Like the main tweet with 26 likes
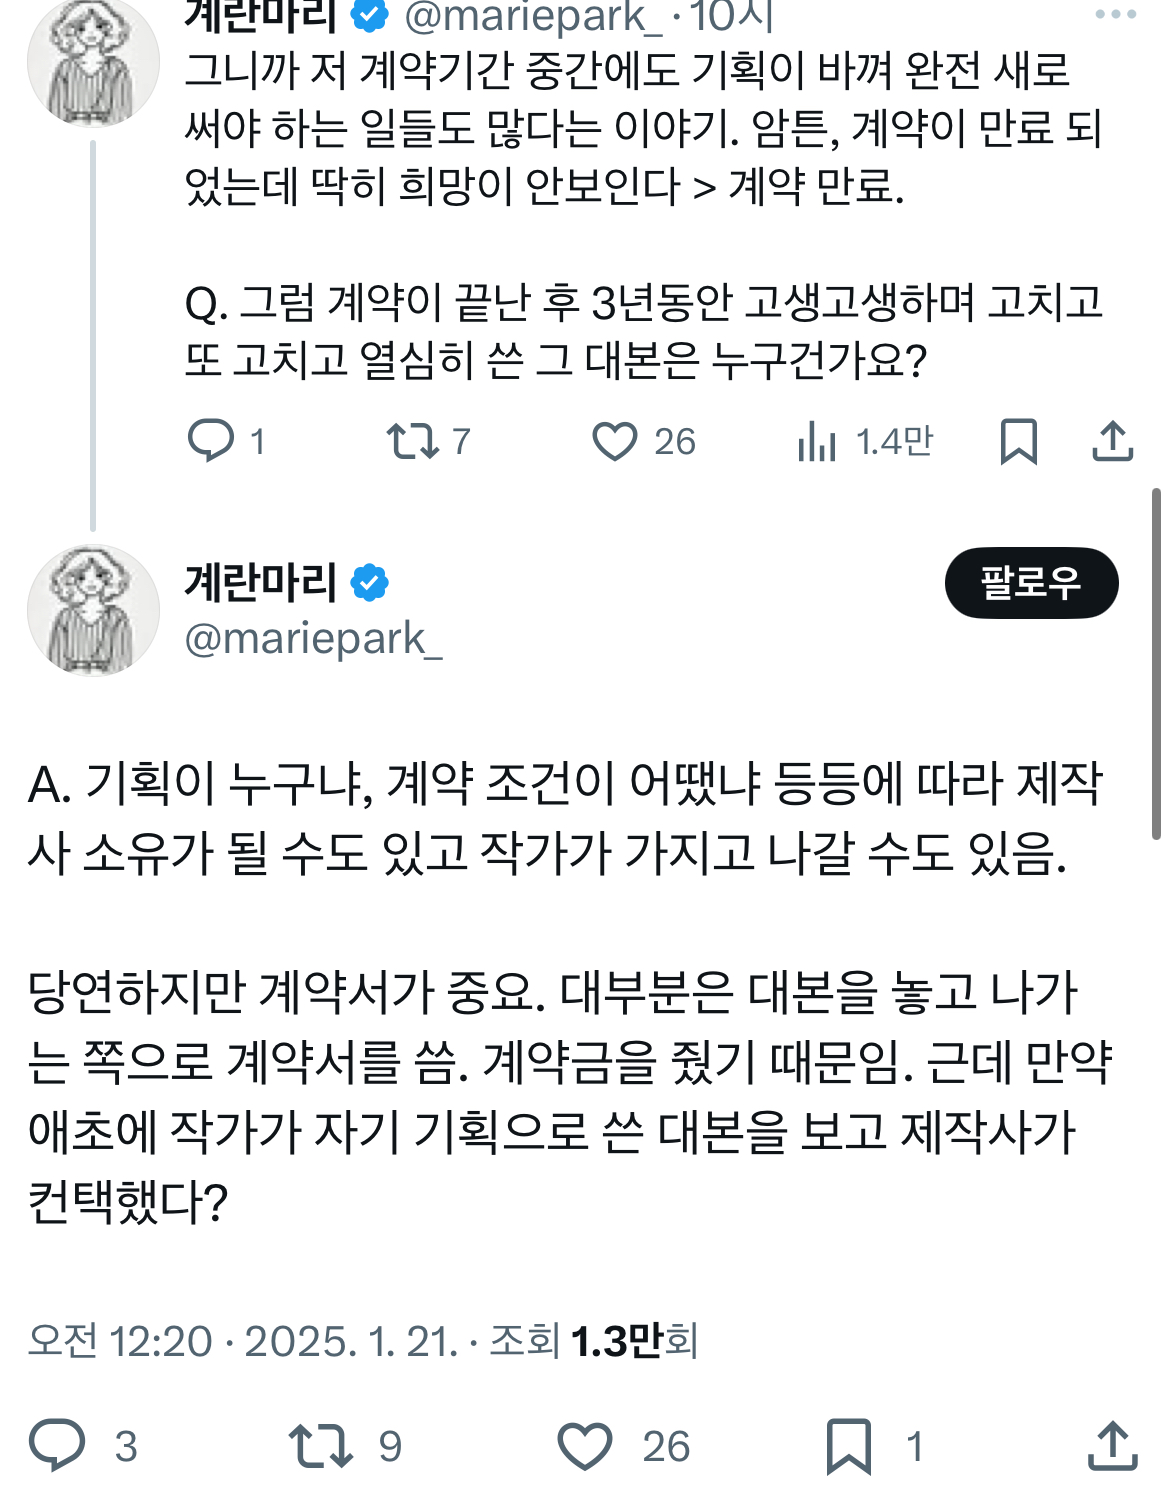 [x=585, y=1446]
